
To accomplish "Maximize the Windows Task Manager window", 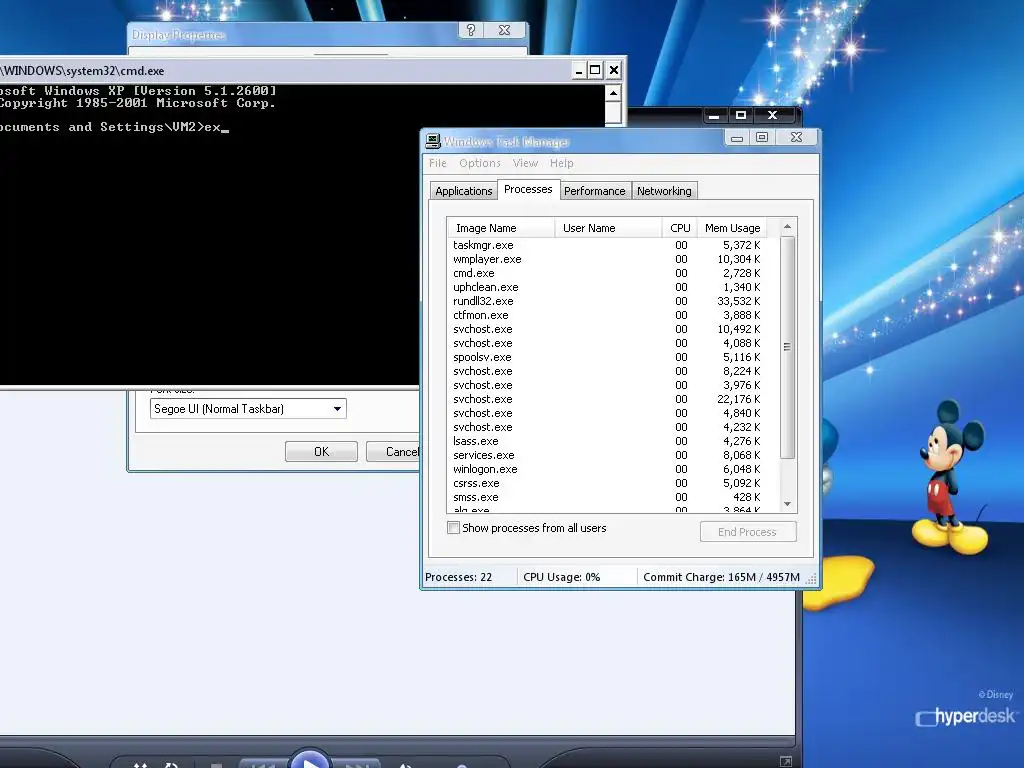I will coord(761,137).
